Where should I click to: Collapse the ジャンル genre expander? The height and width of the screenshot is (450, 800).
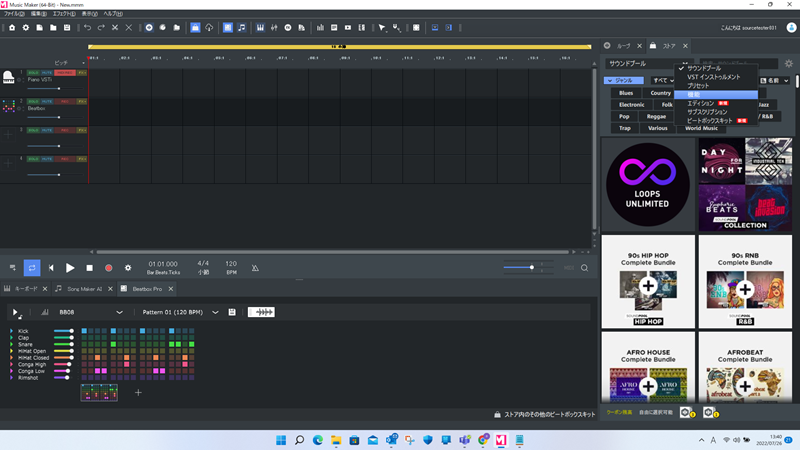click(x=624, y=80)
